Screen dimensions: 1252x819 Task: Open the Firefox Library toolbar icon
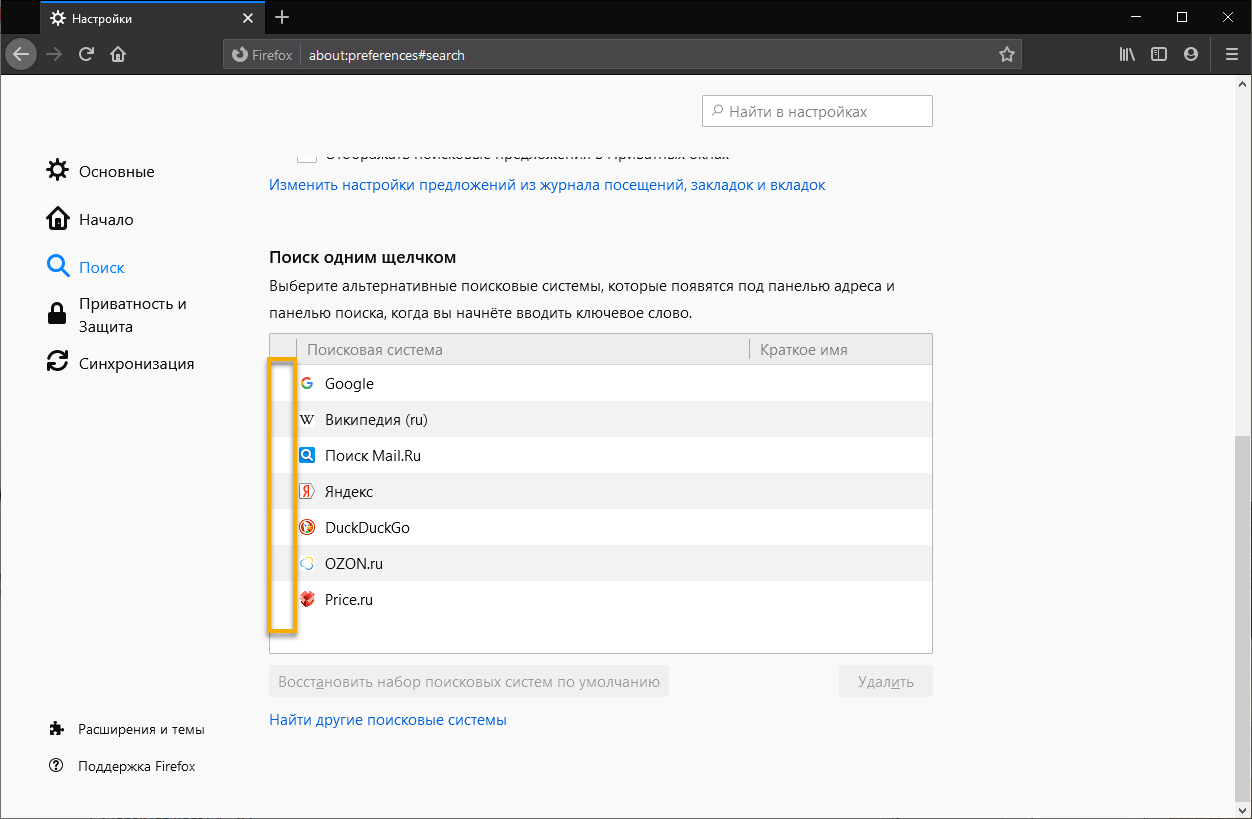(1127, 54)
